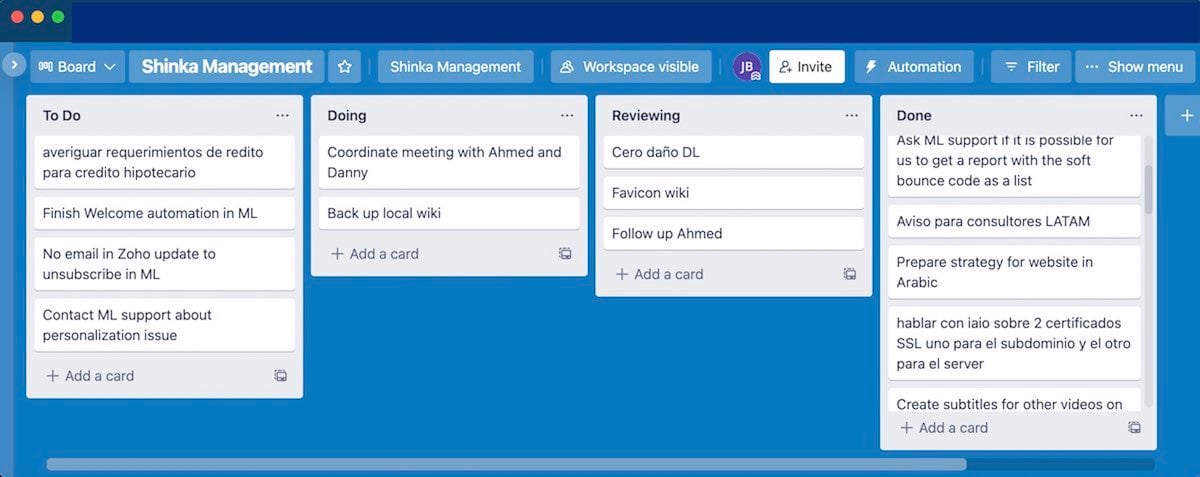Open hablar con iaio SSL certificados card
This screenshot has width=1200, height=477.
(x=1014, y=343)
